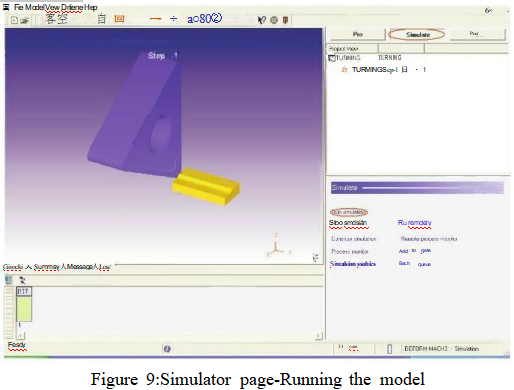
Task: Click the 'Step -1' label in viewport
Action: pyautogui.click(x=162, y=55)
